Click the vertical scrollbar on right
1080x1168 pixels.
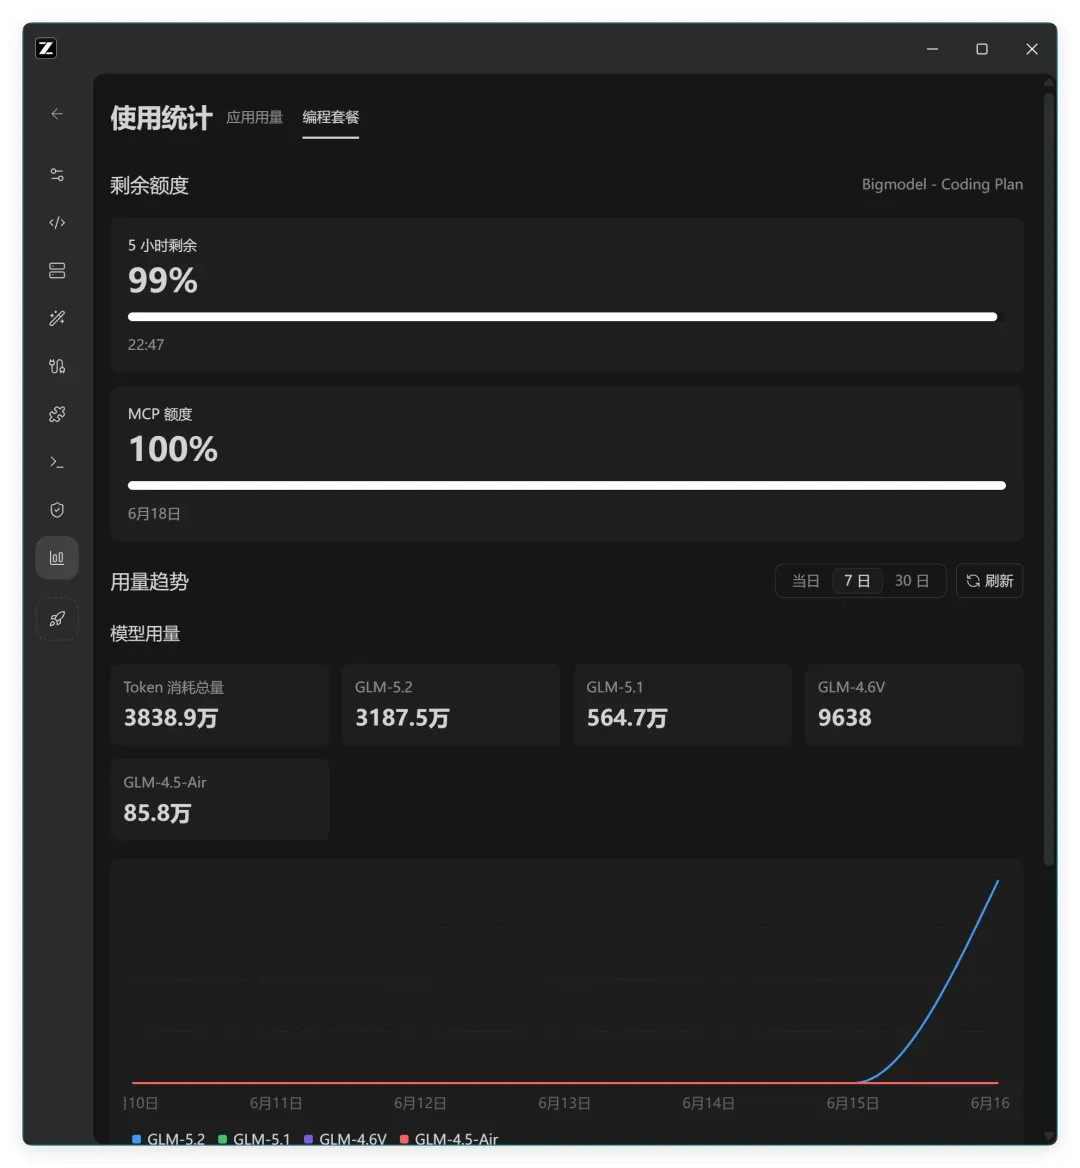pyautogui.click(x=1049, y=477)
